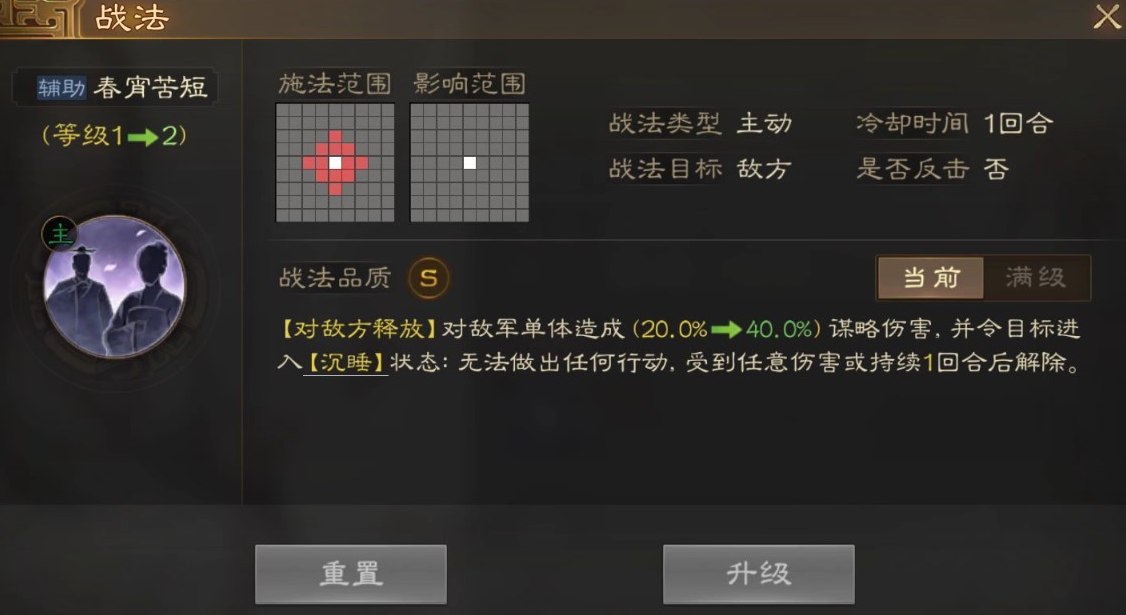Viewport: 1126px width, 615px height.
Task: Click the white center cell in 施法范围 grid
Action: 335,162
